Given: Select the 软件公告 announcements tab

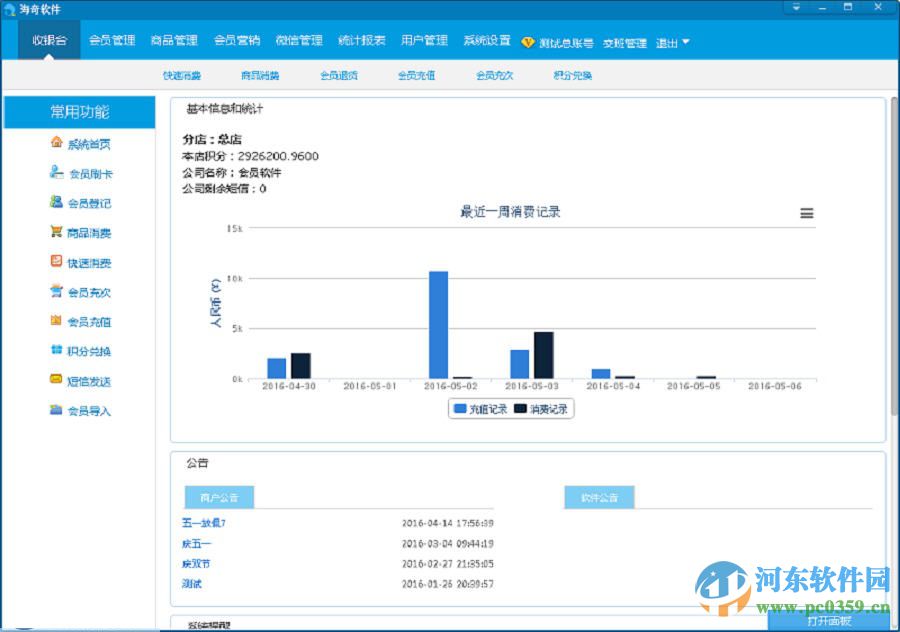Looking at the screenshot, I should tap(598, 497).
